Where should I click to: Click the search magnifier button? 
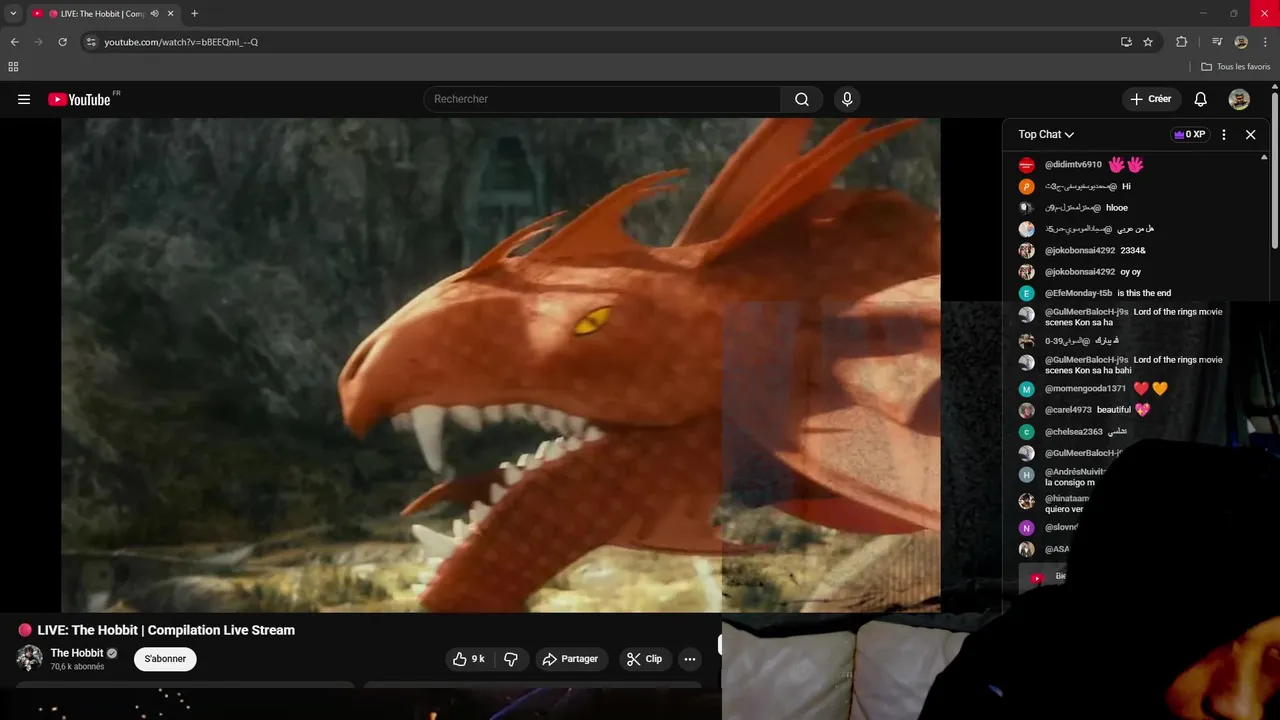click(x=802, y=99)
